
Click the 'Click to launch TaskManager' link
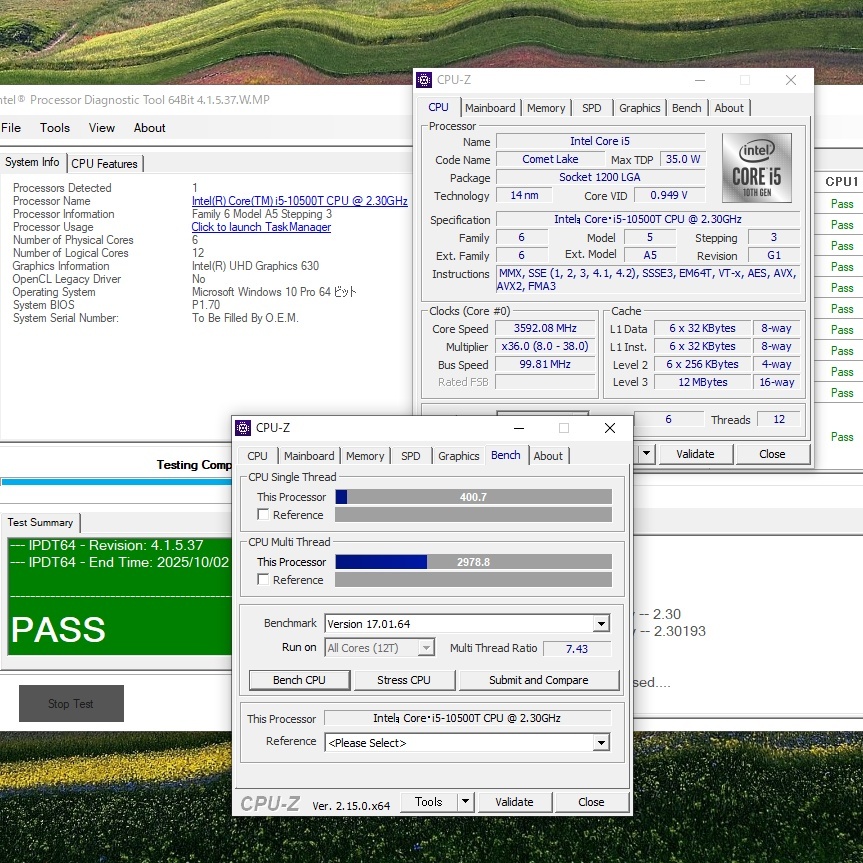coord(261,227)
